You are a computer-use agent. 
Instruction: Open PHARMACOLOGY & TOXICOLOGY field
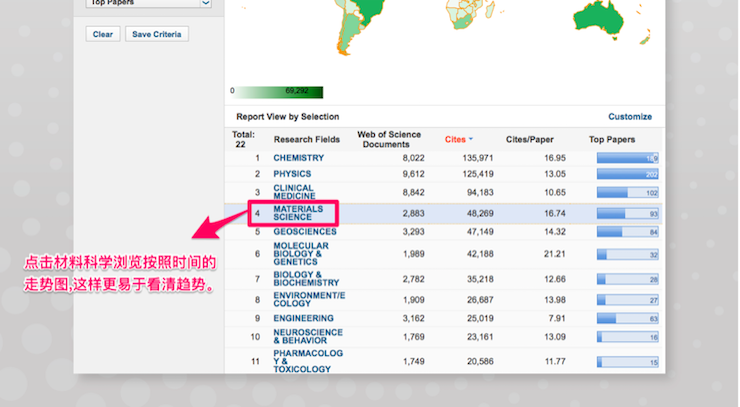308,361
